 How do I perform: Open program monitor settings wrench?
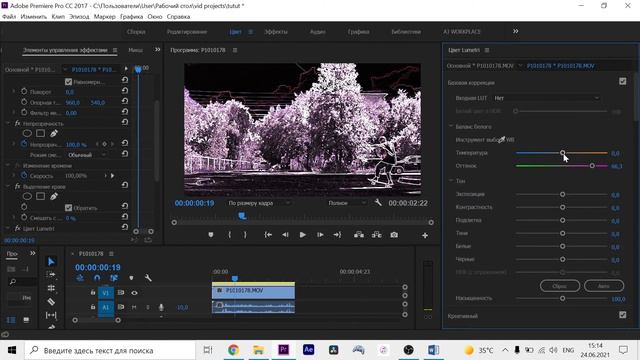pyautogui.click(x=378, y=202)
